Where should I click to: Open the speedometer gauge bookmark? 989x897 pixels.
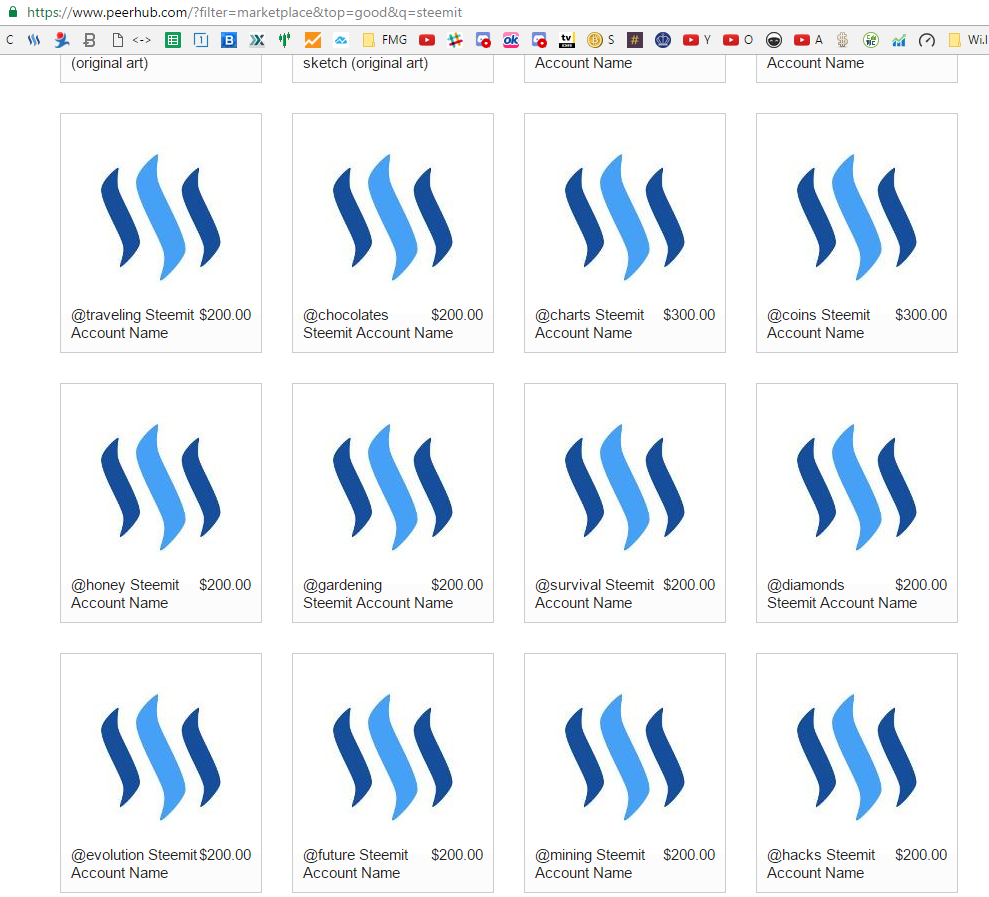tap(927, 40)
